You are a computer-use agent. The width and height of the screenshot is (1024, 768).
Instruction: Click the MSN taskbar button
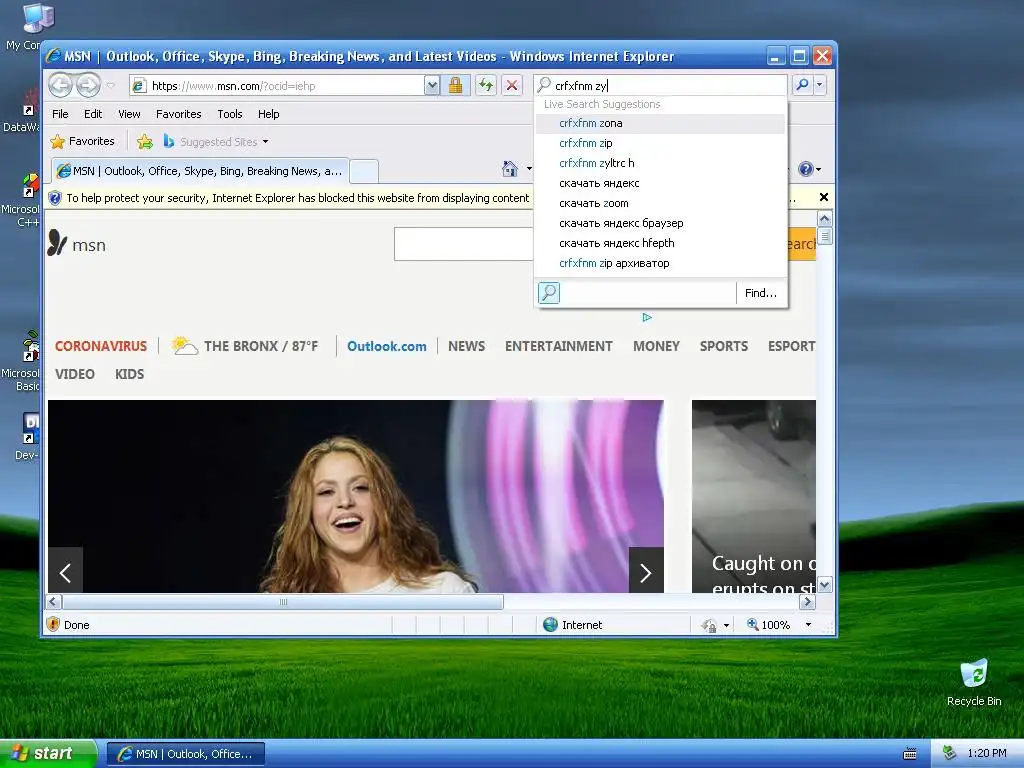pos(185,754)
